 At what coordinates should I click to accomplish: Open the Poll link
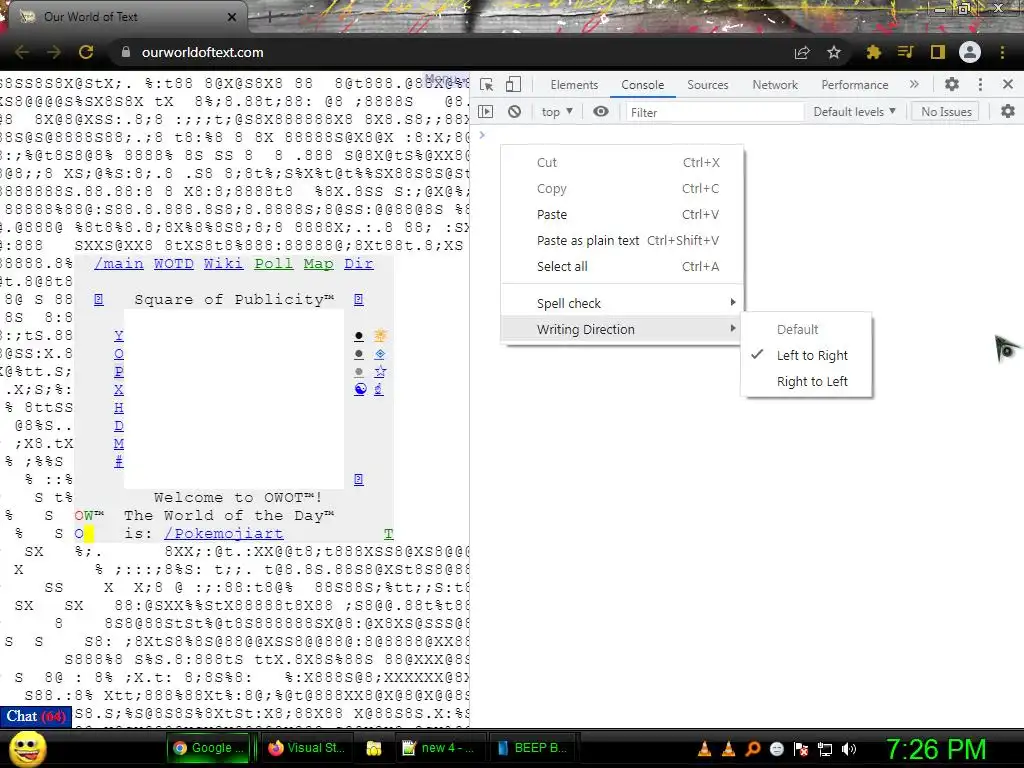tap(274, 263)
